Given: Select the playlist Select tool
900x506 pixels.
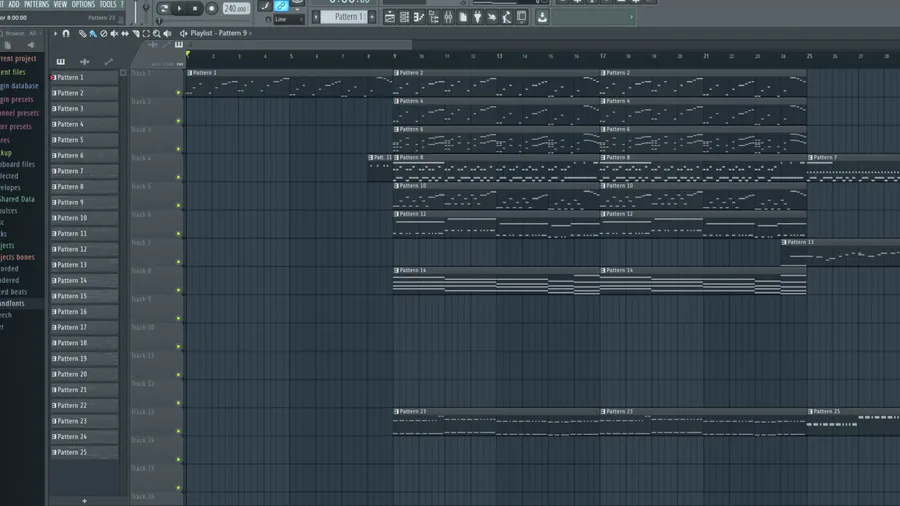Looking at the screenshot, I should (146, 34).
